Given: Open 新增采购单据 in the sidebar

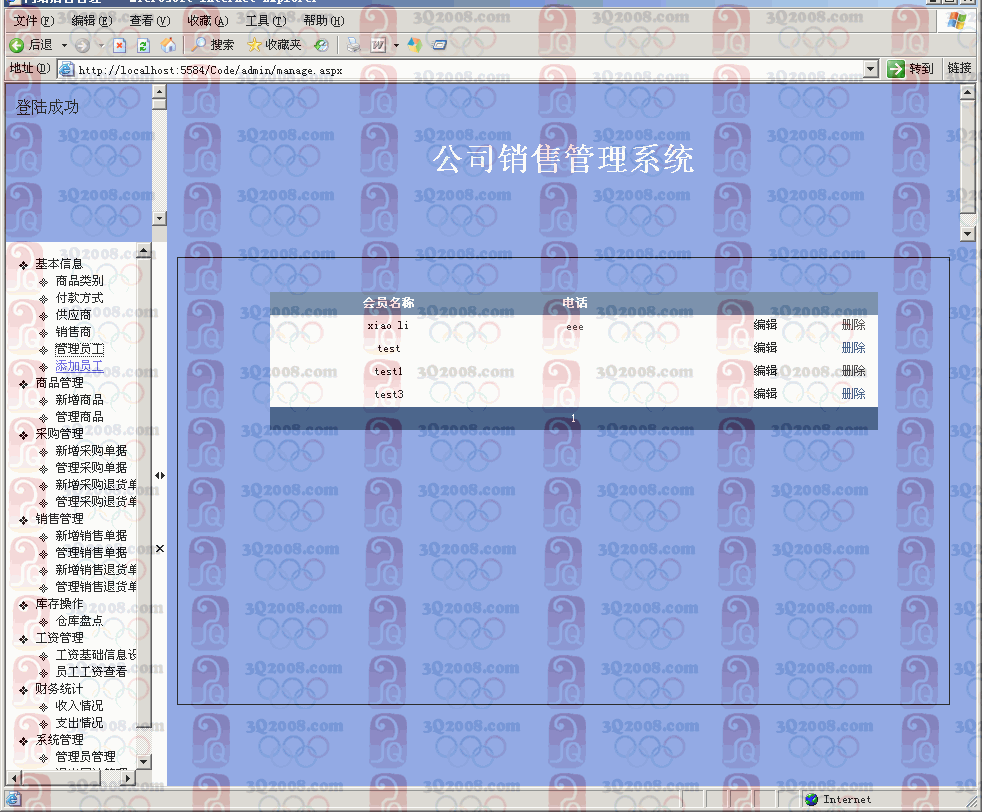Looking at the screenshot, I should coord(91,451).
